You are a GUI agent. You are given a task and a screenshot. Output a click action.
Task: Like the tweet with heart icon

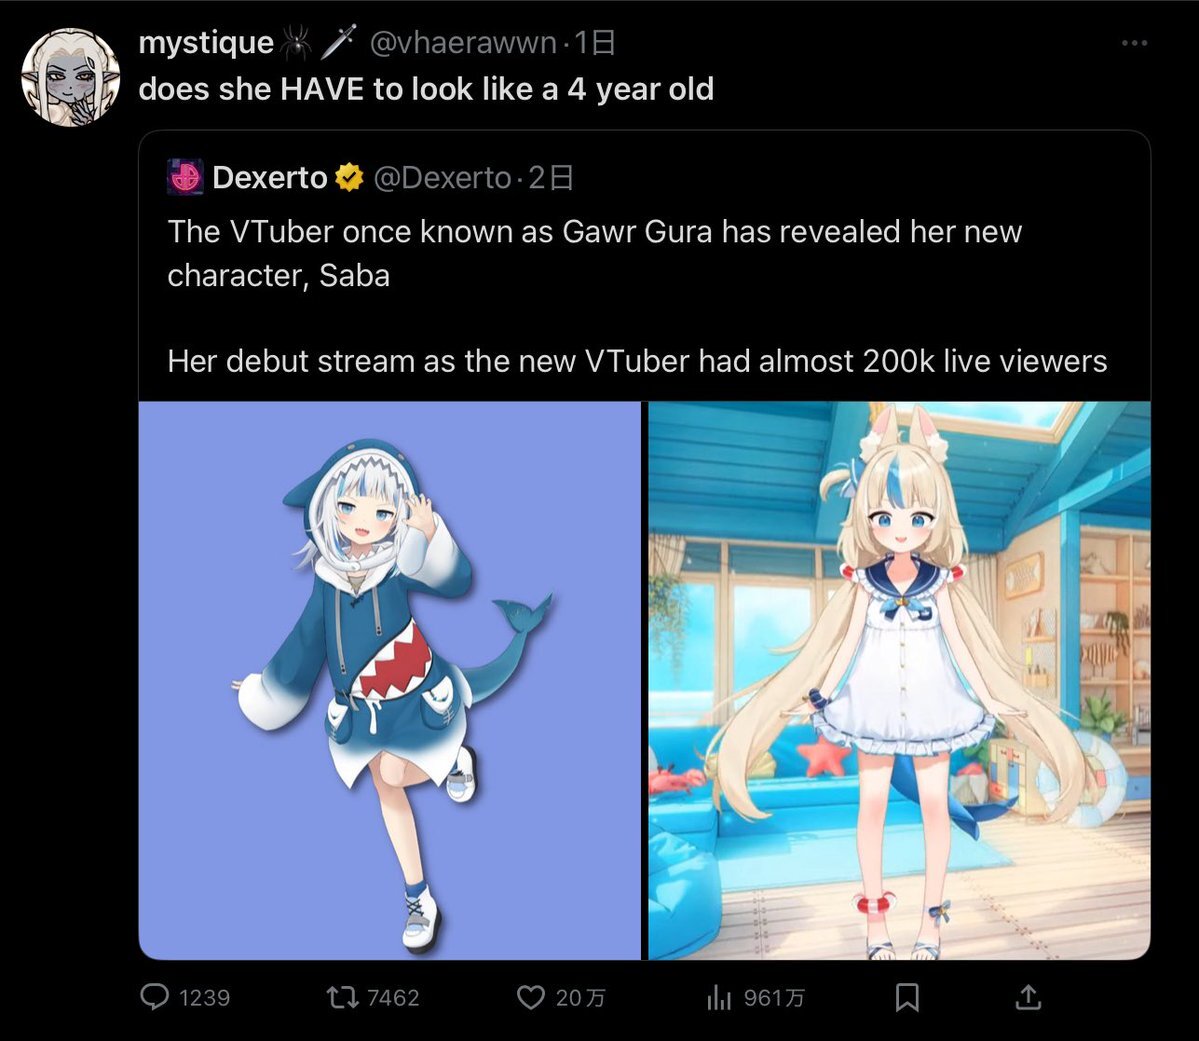531,997
